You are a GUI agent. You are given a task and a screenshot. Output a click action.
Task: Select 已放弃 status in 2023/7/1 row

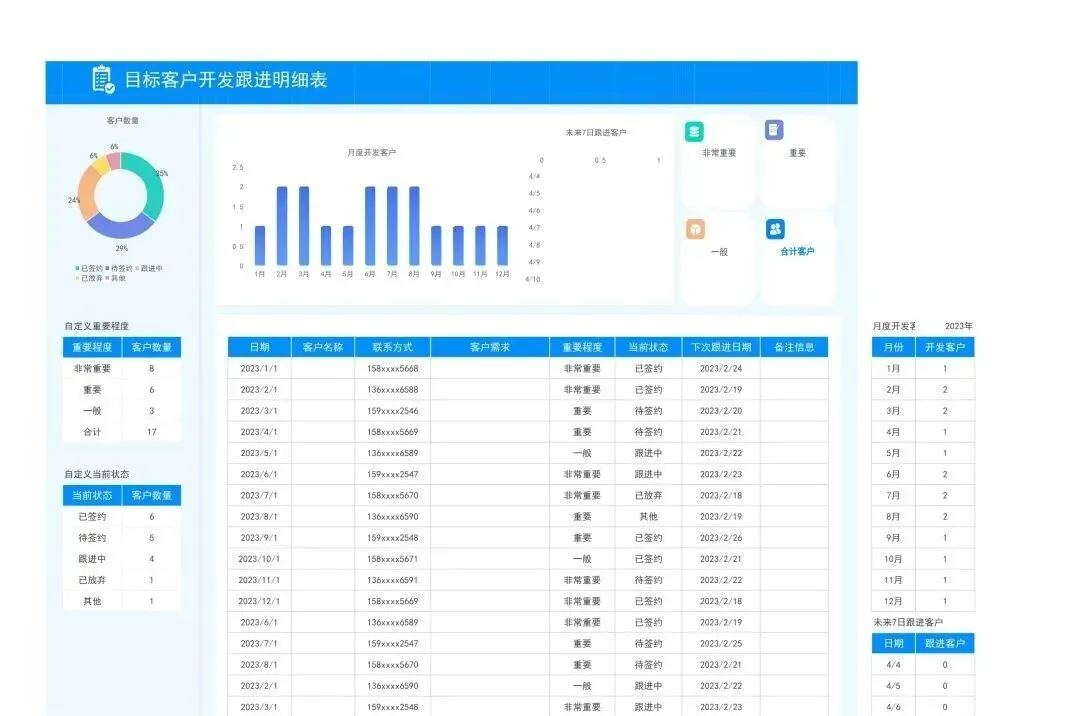click(x=648, y=496)
